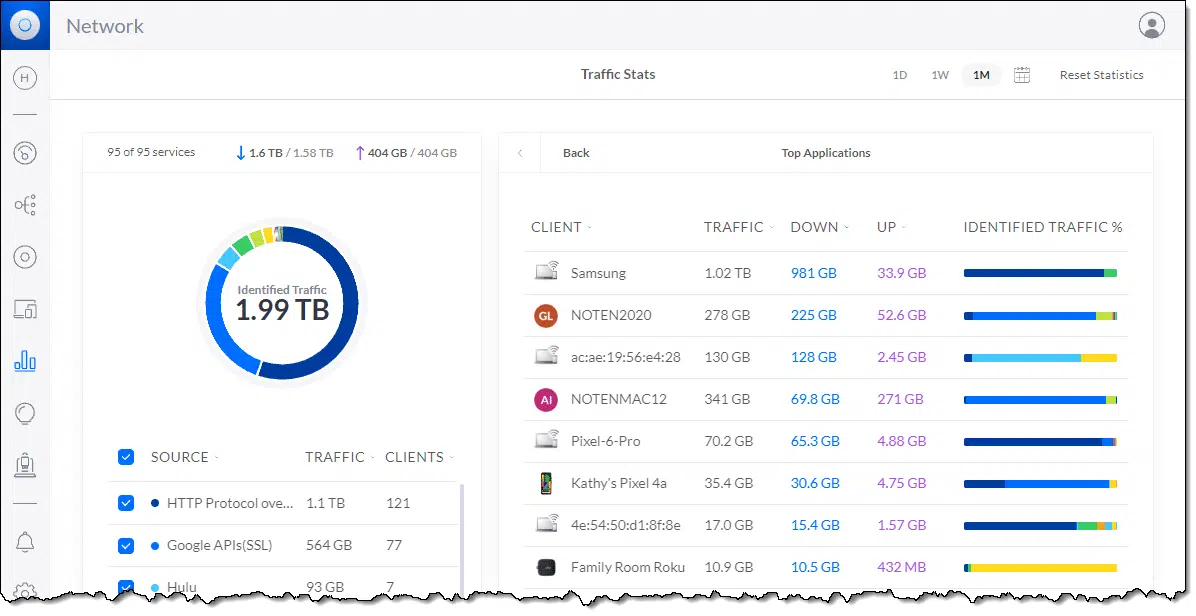This screenshot has height=616, width=1196.
Task: Open the insights lightbulb icon in sidebar
Action: 25,413
